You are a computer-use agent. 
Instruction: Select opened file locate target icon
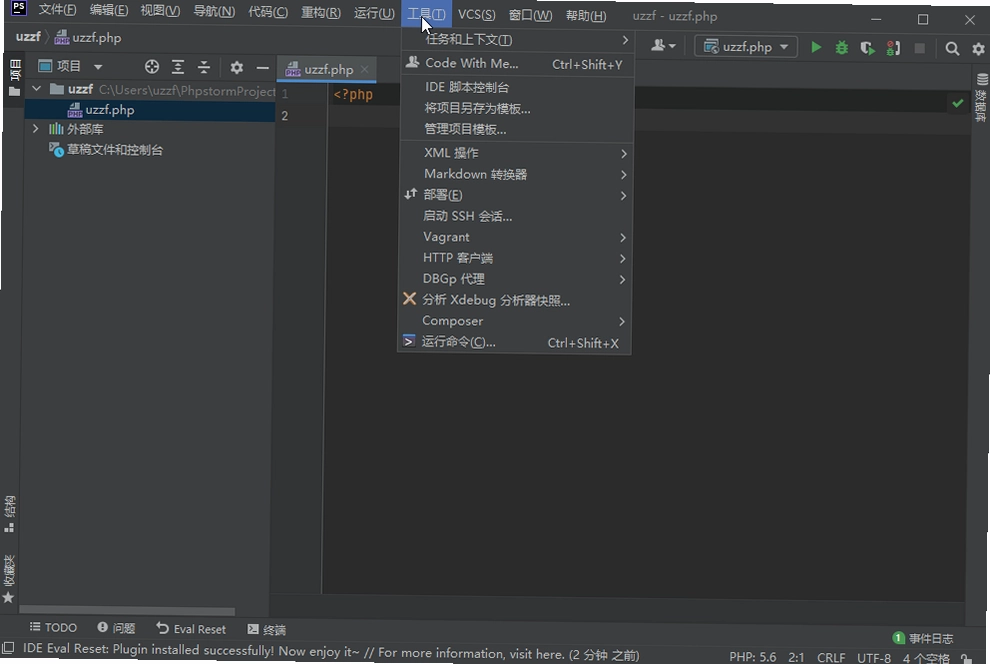(152, 67)
